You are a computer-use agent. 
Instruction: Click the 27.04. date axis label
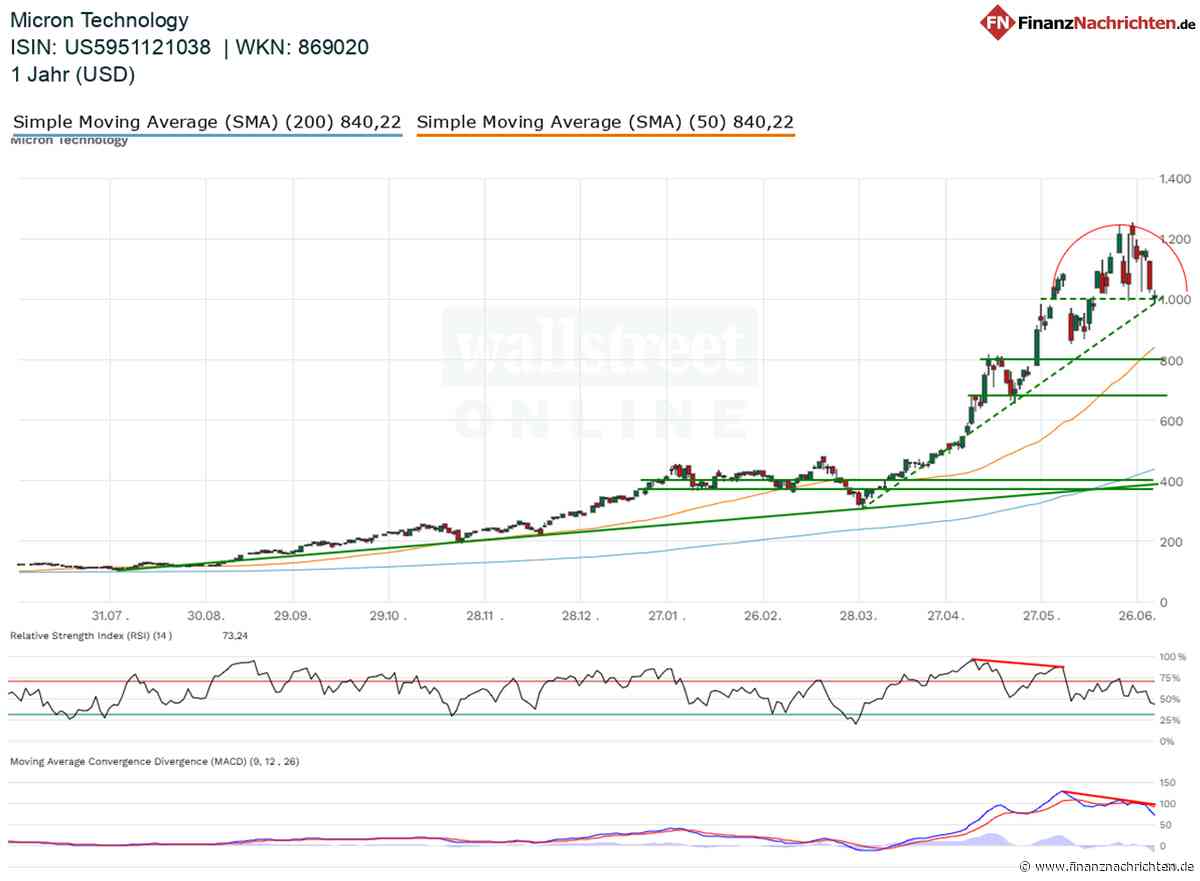tap(948, 617)
